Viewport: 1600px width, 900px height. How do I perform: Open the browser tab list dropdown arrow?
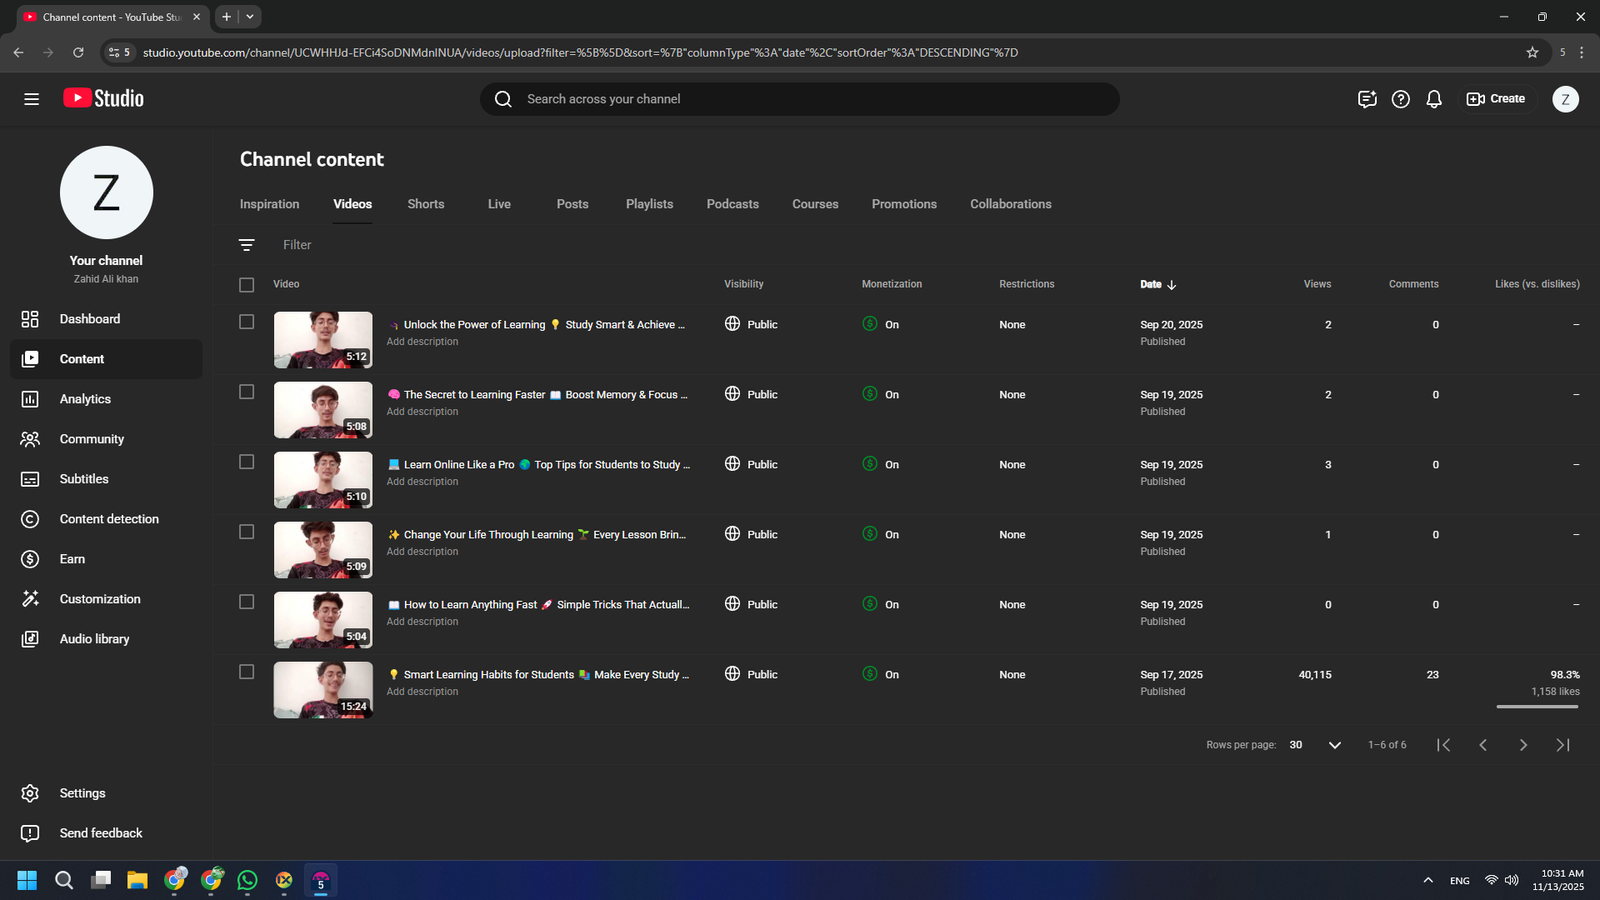[x=250, y=17]
